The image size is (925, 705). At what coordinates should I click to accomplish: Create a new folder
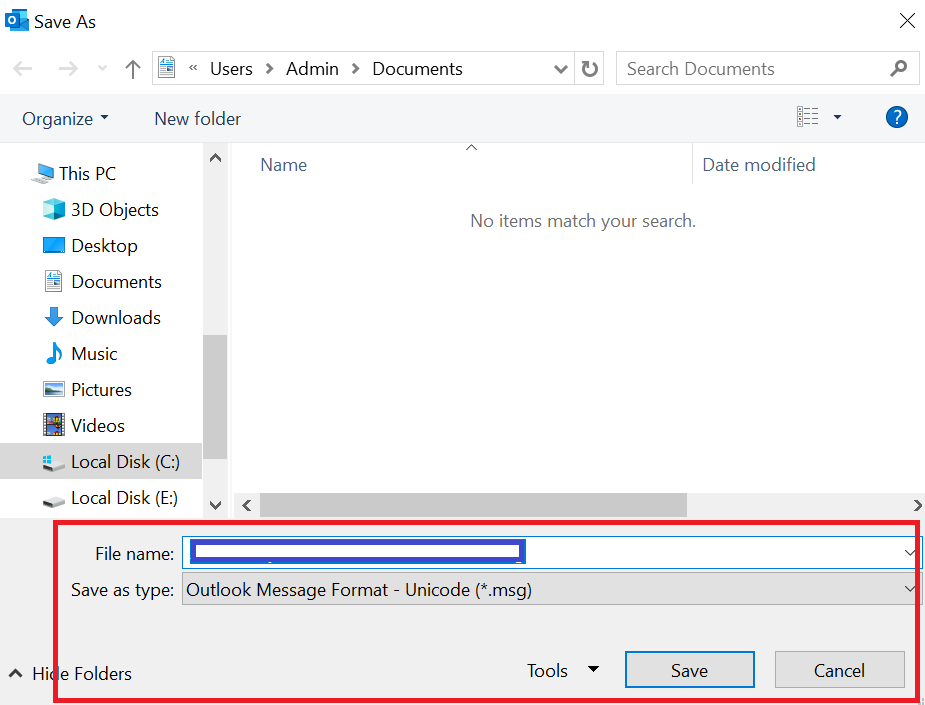point(197,118)
